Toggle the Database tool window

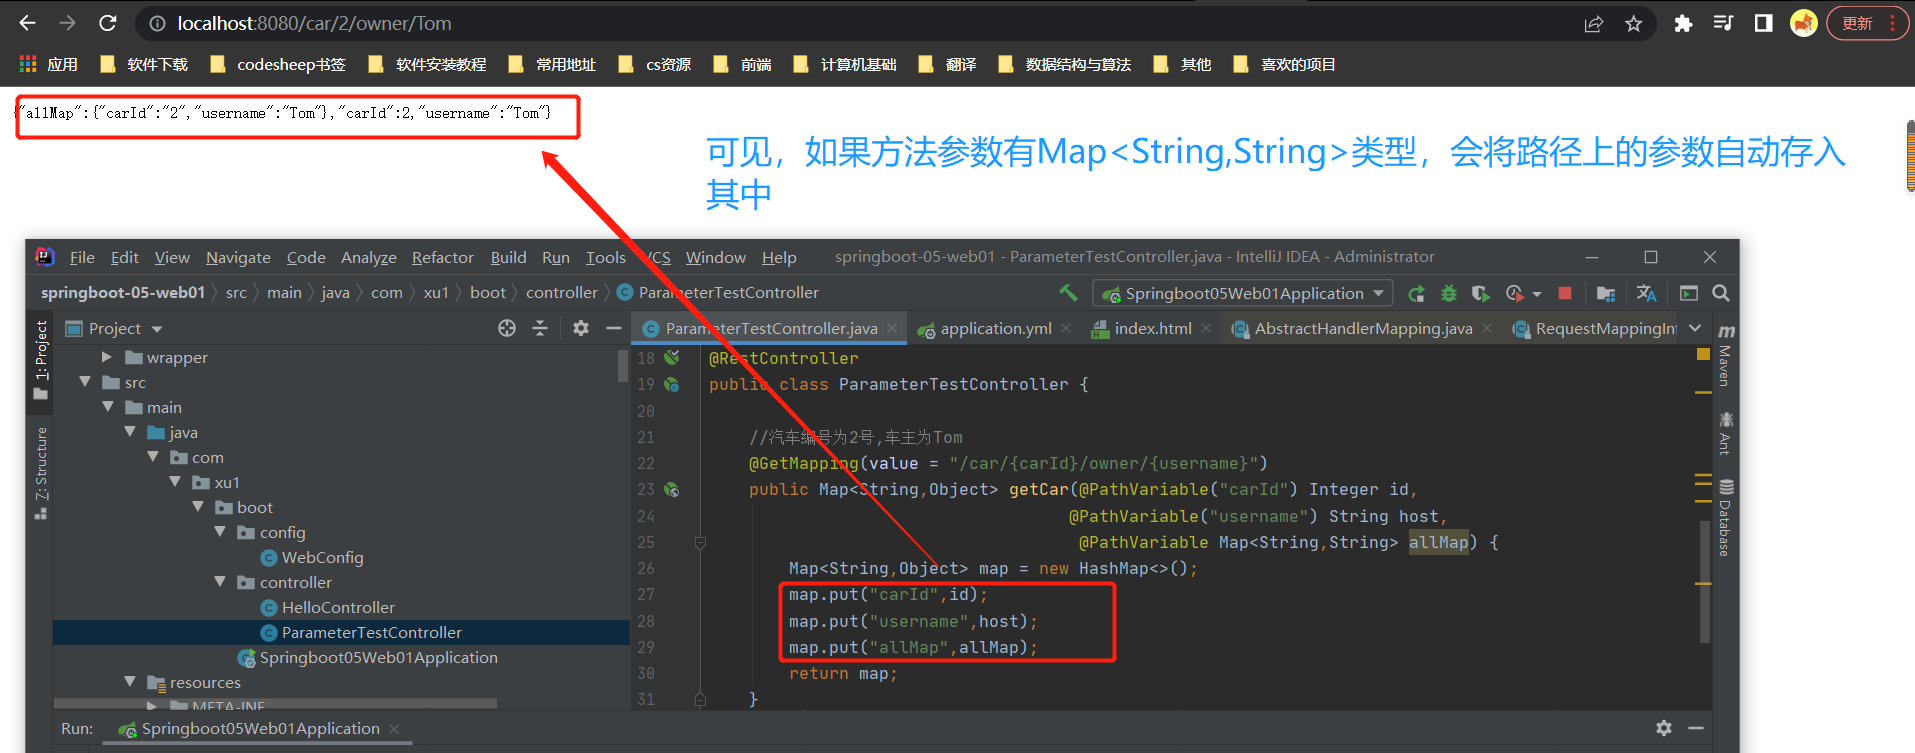click(x=1726, y=517)
